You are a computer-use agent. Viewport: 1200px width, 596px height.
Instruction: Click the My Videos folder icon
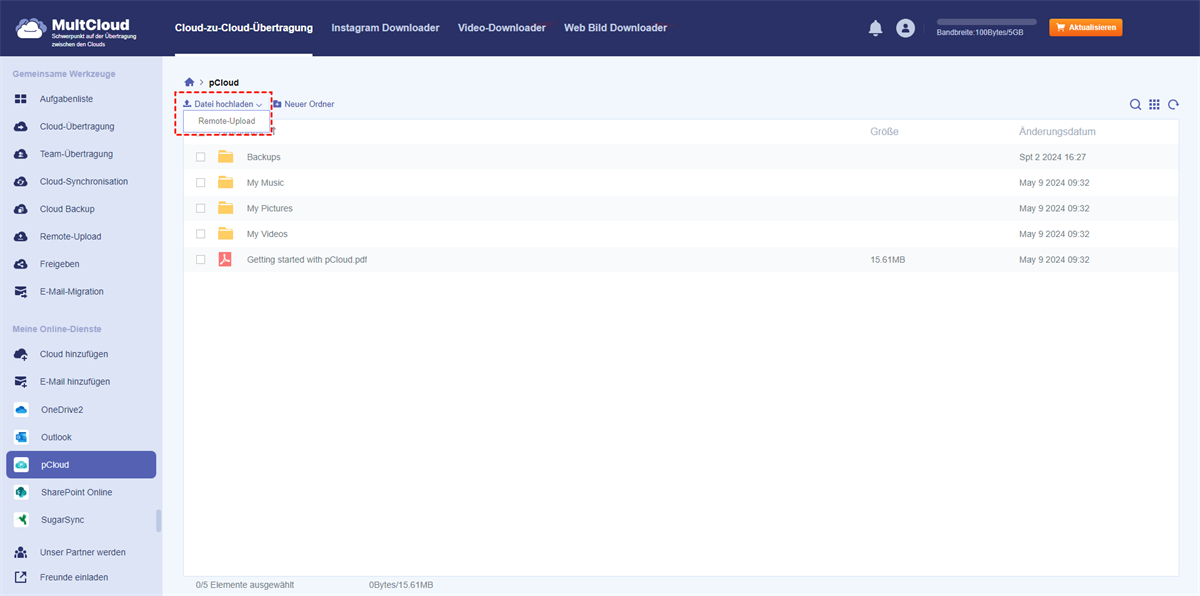click(226, 234)
